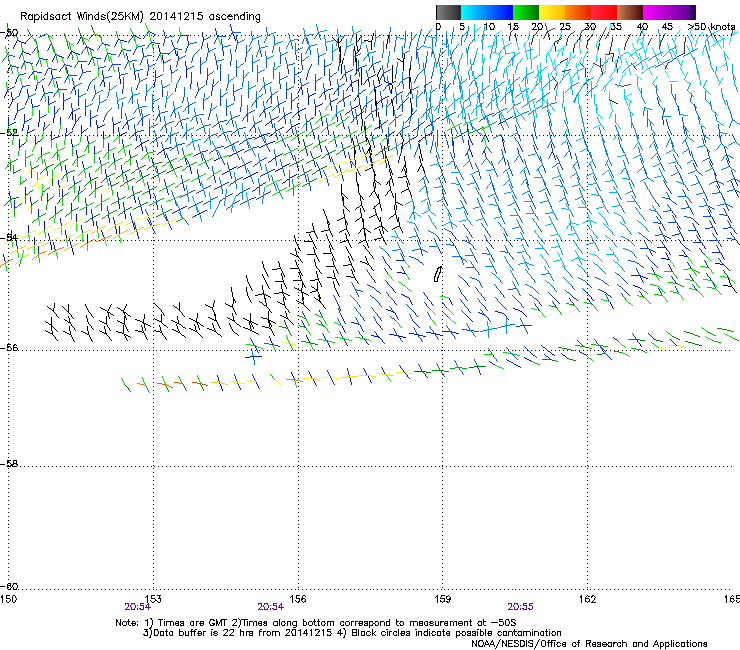Click the word 'ascending' in the title
This screenshot has height=650, width=740.
point(235,17)
